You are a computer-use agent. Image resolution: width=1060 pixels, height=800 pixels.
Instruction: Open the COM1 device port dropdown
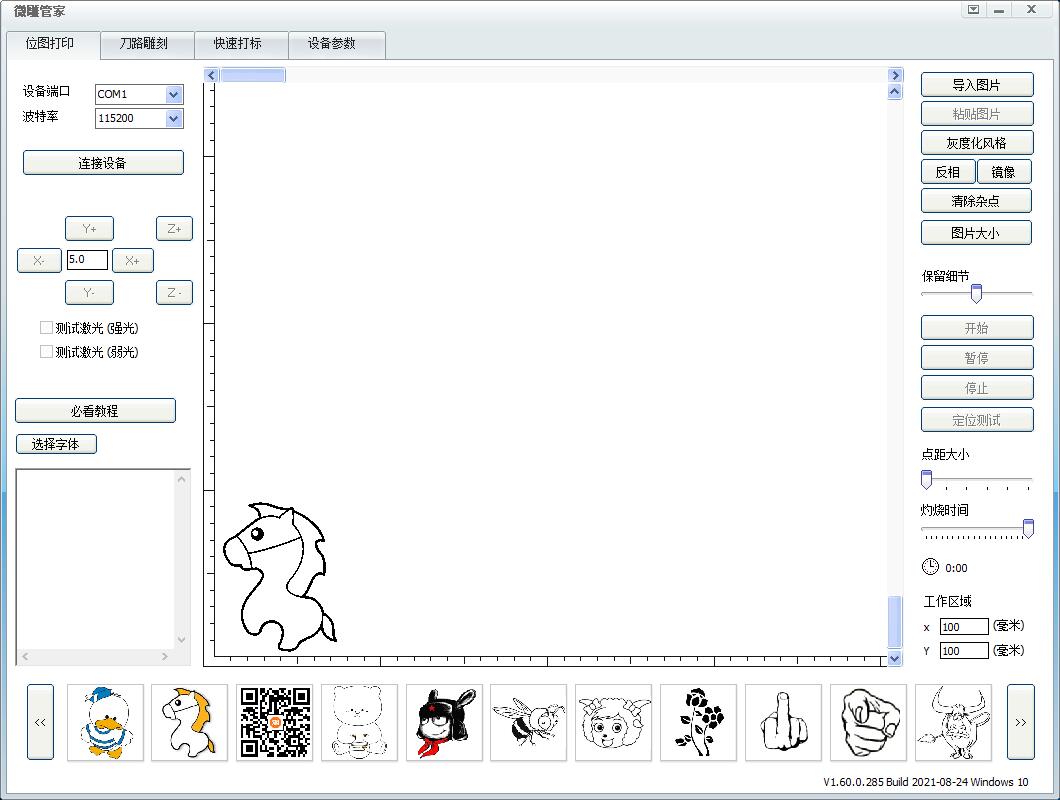[174, 94]
